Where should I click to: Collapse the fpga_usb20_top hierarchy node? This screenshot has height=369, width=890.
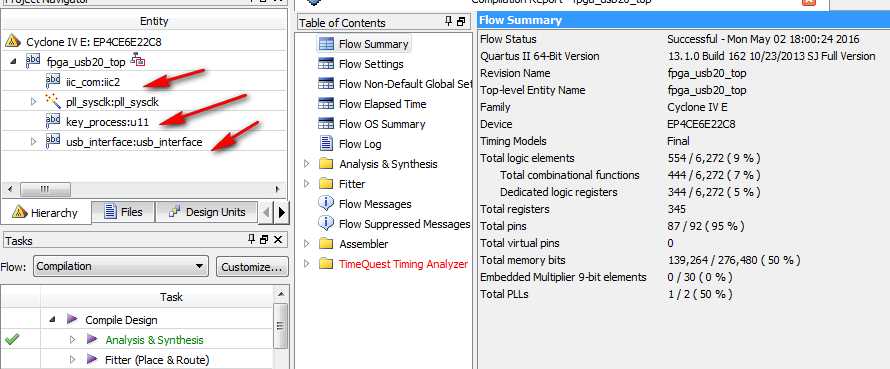pos(14,61)
